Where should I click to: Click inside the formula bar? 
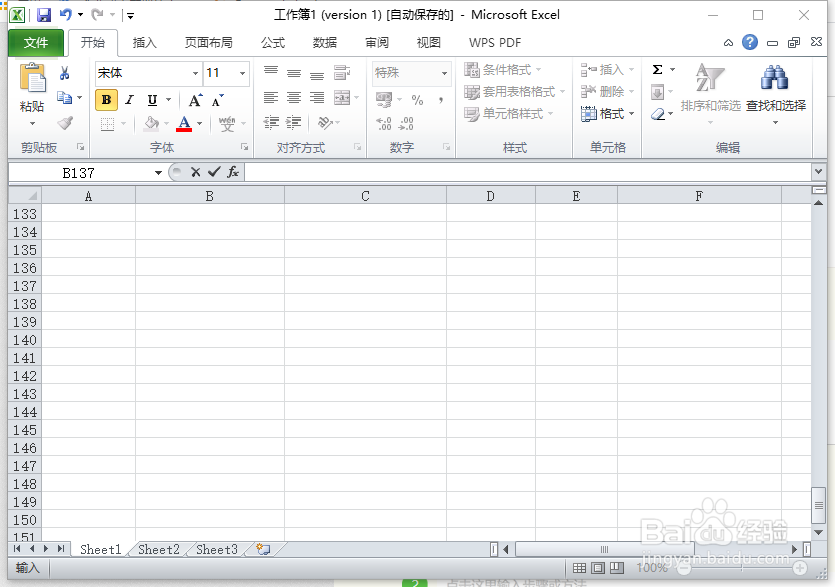[x=450, y=171]
